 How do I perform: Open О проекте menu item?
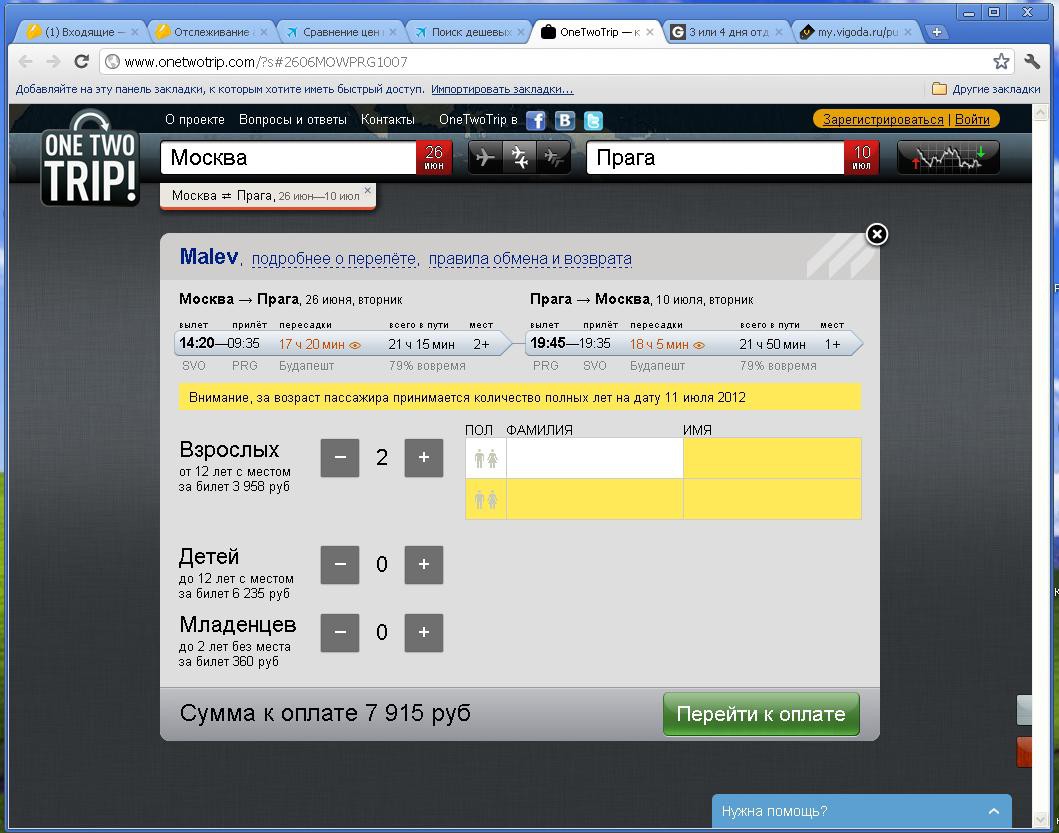tap(195, 120)
